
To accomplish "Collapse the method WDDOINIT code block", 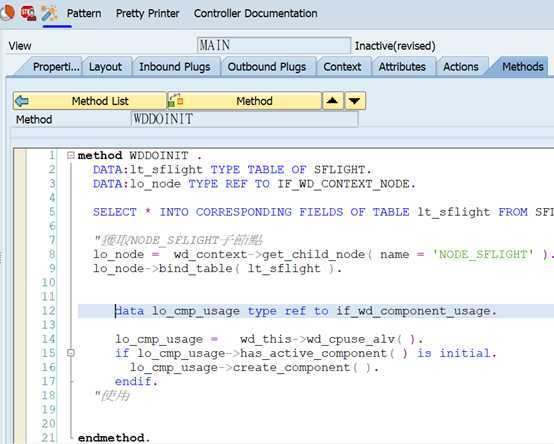I will [71, 155].
